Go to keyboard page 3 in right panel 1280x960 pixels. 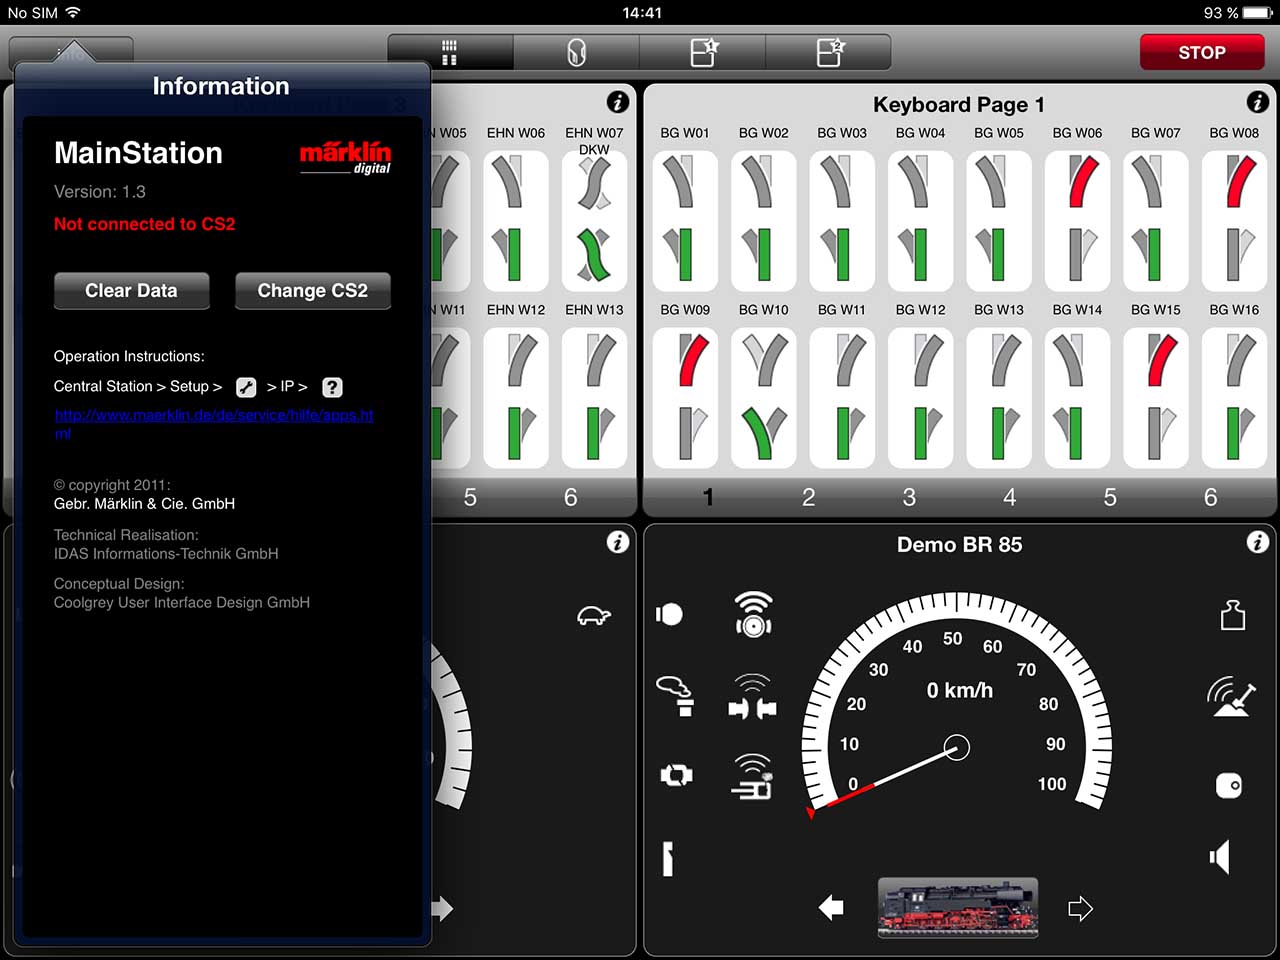909,497
